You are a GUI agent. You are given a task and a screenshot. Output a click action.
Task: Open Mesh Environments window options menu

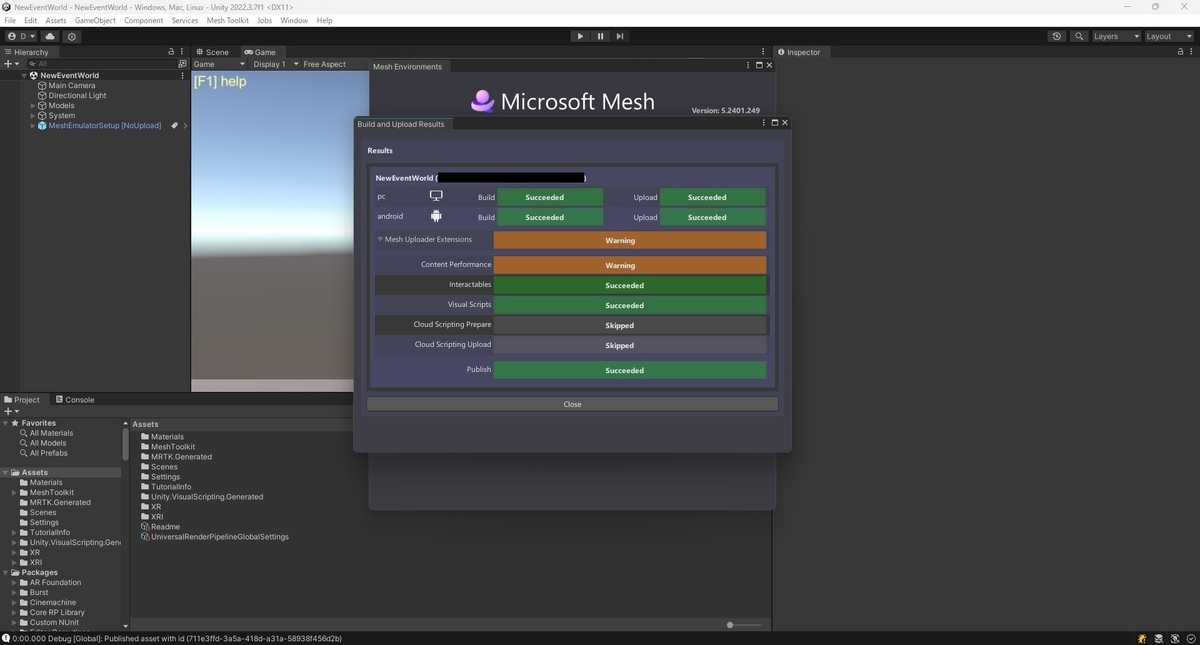pyautogui.click(x=748, y=65)
